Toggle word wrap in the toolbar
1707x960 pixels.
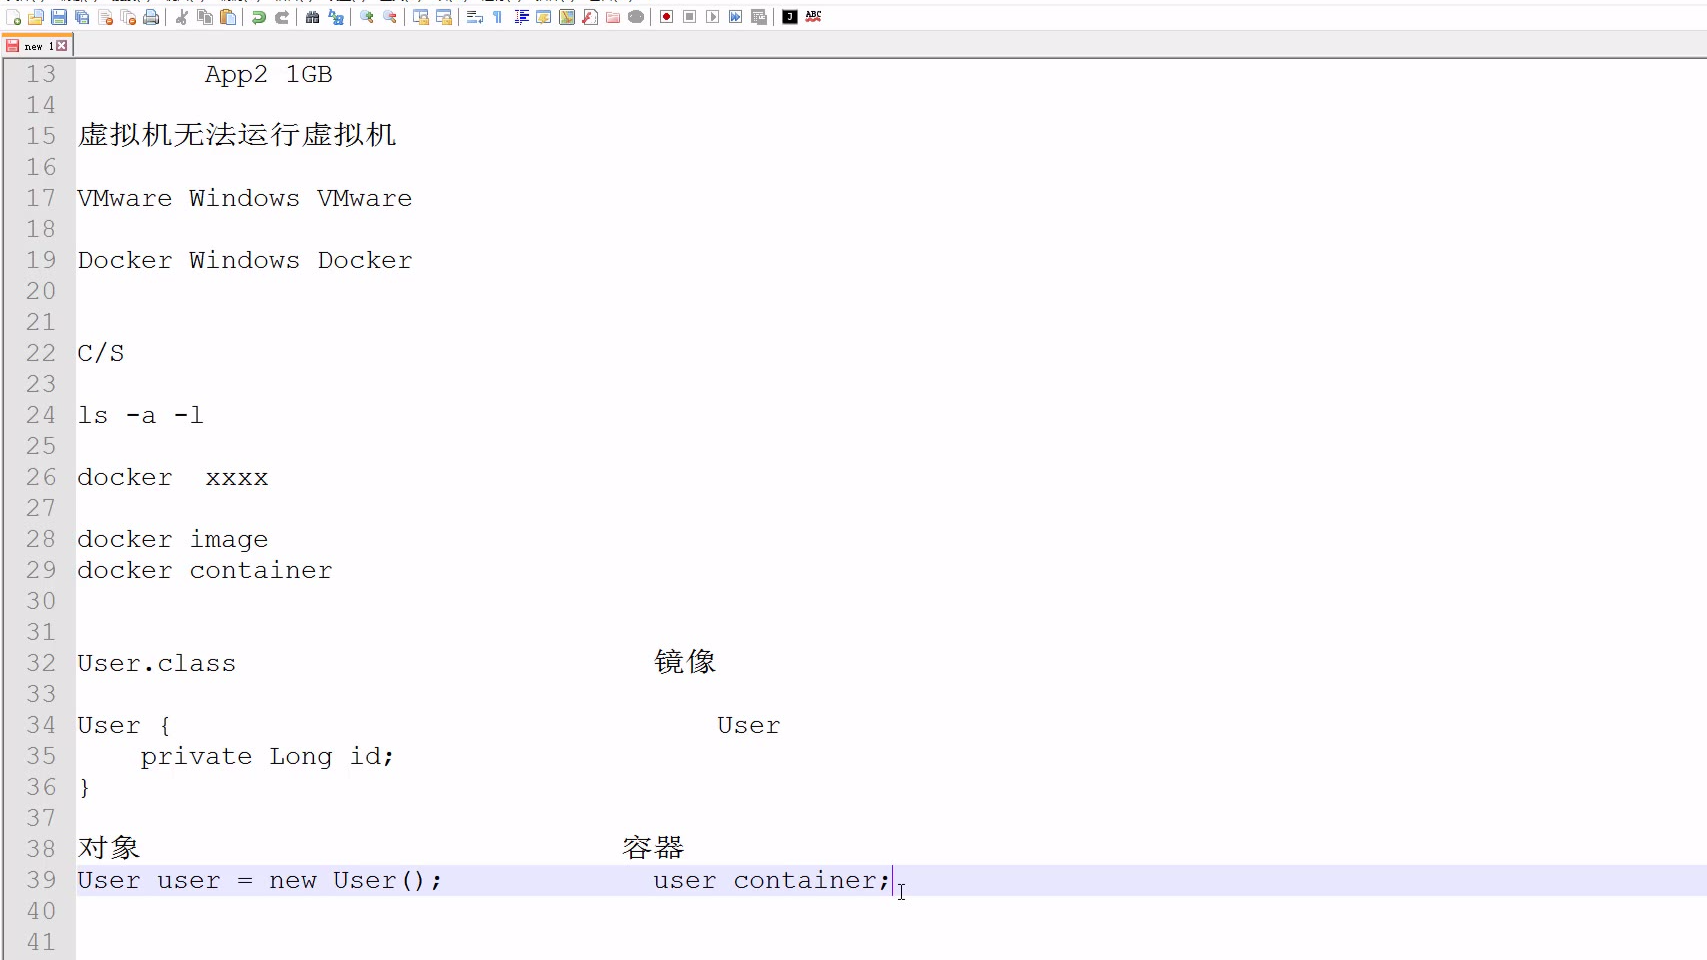(475, 17)
